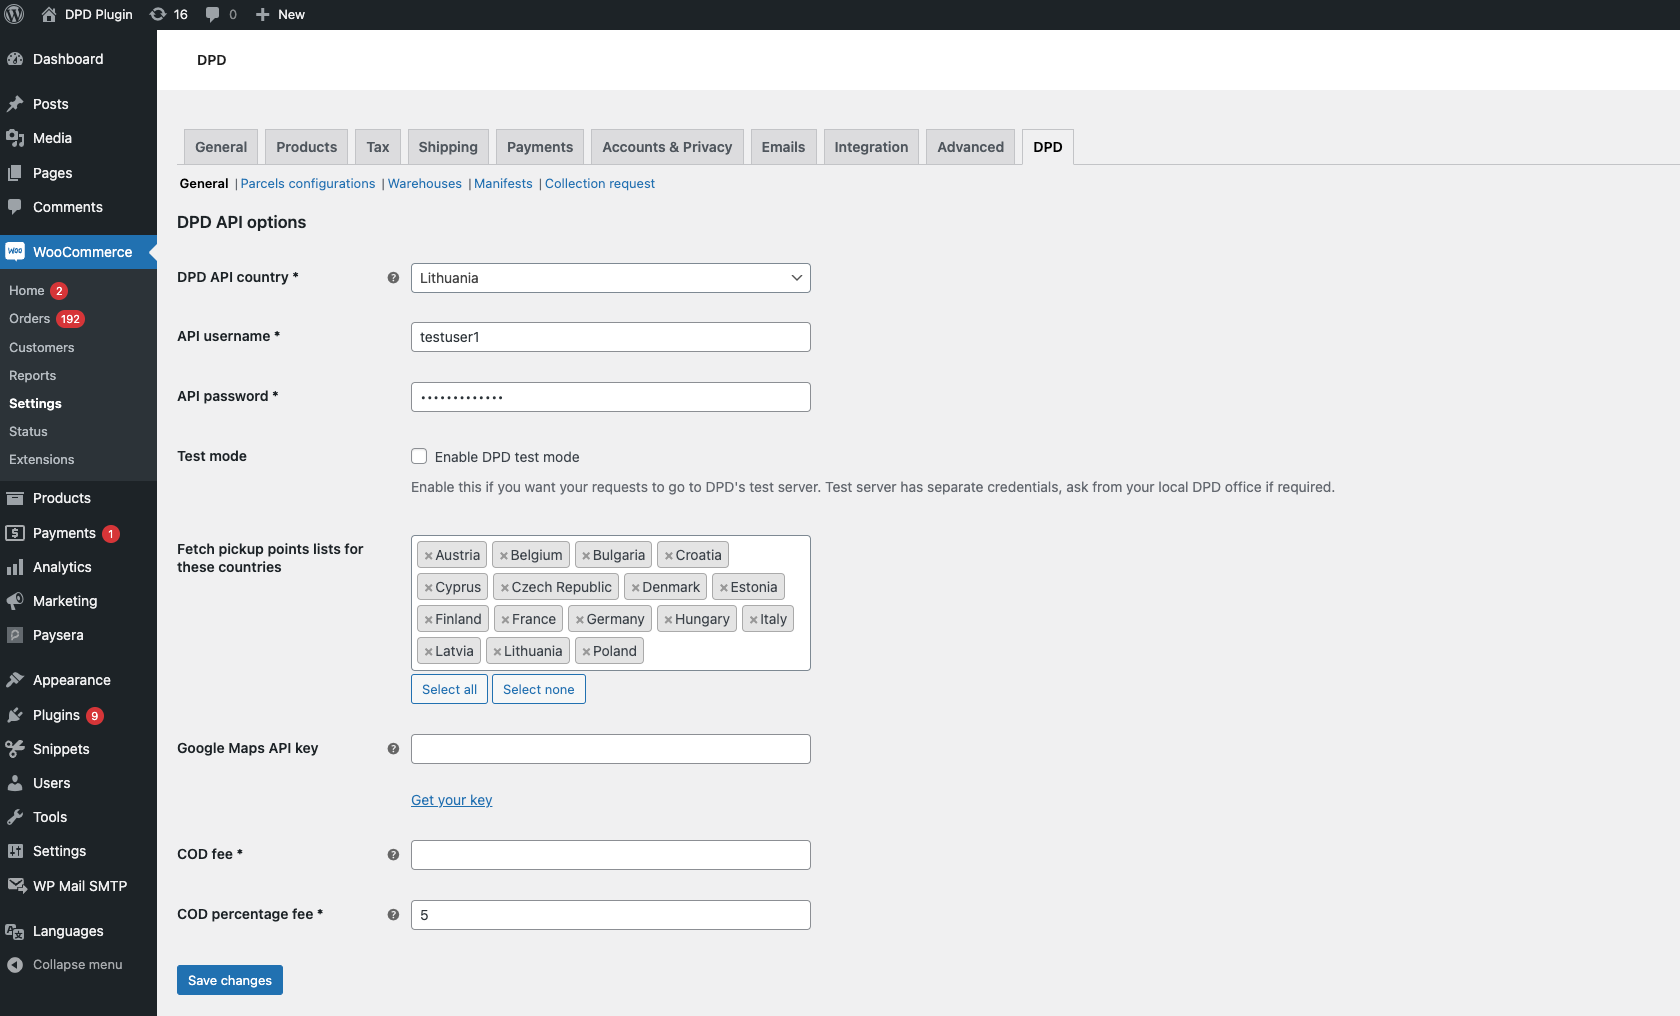Open Analytics bar chart icon

coord(15,567)
